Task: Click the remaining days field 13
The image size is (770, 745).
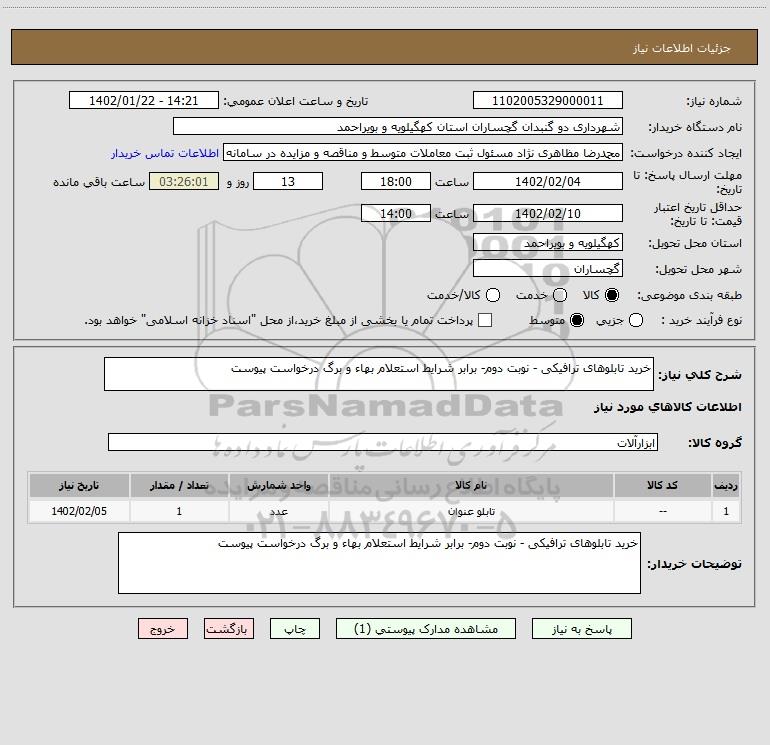Action: pyautogui.click(x=288, y=181)
